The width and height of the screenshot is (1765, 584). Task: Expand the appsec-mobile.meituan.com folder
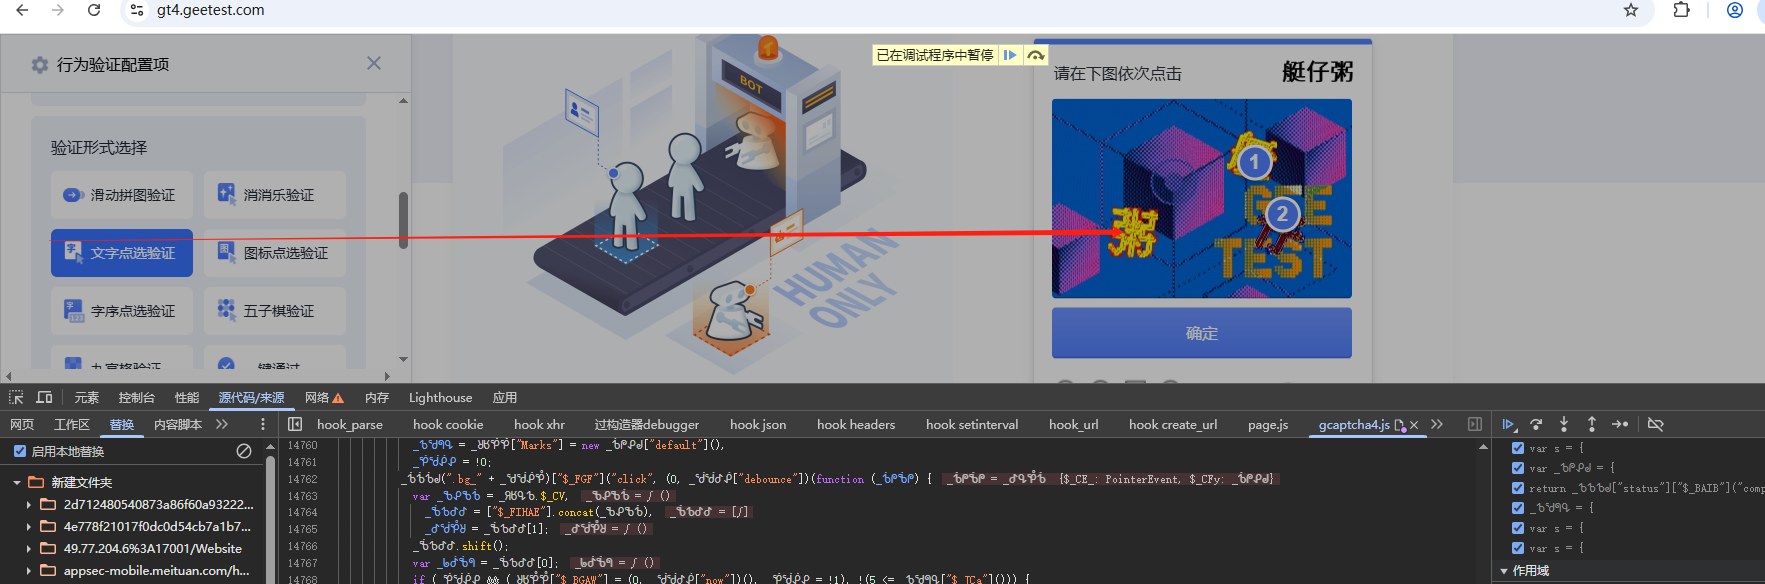click(x=29, y=570)
